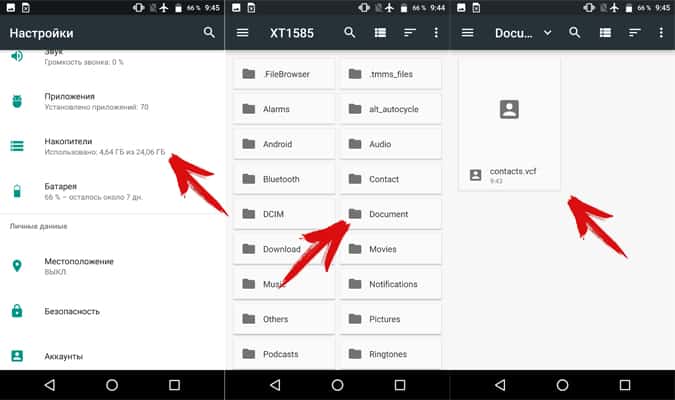Expand the Docu... path dropdown chevron

tap(548, 33)
